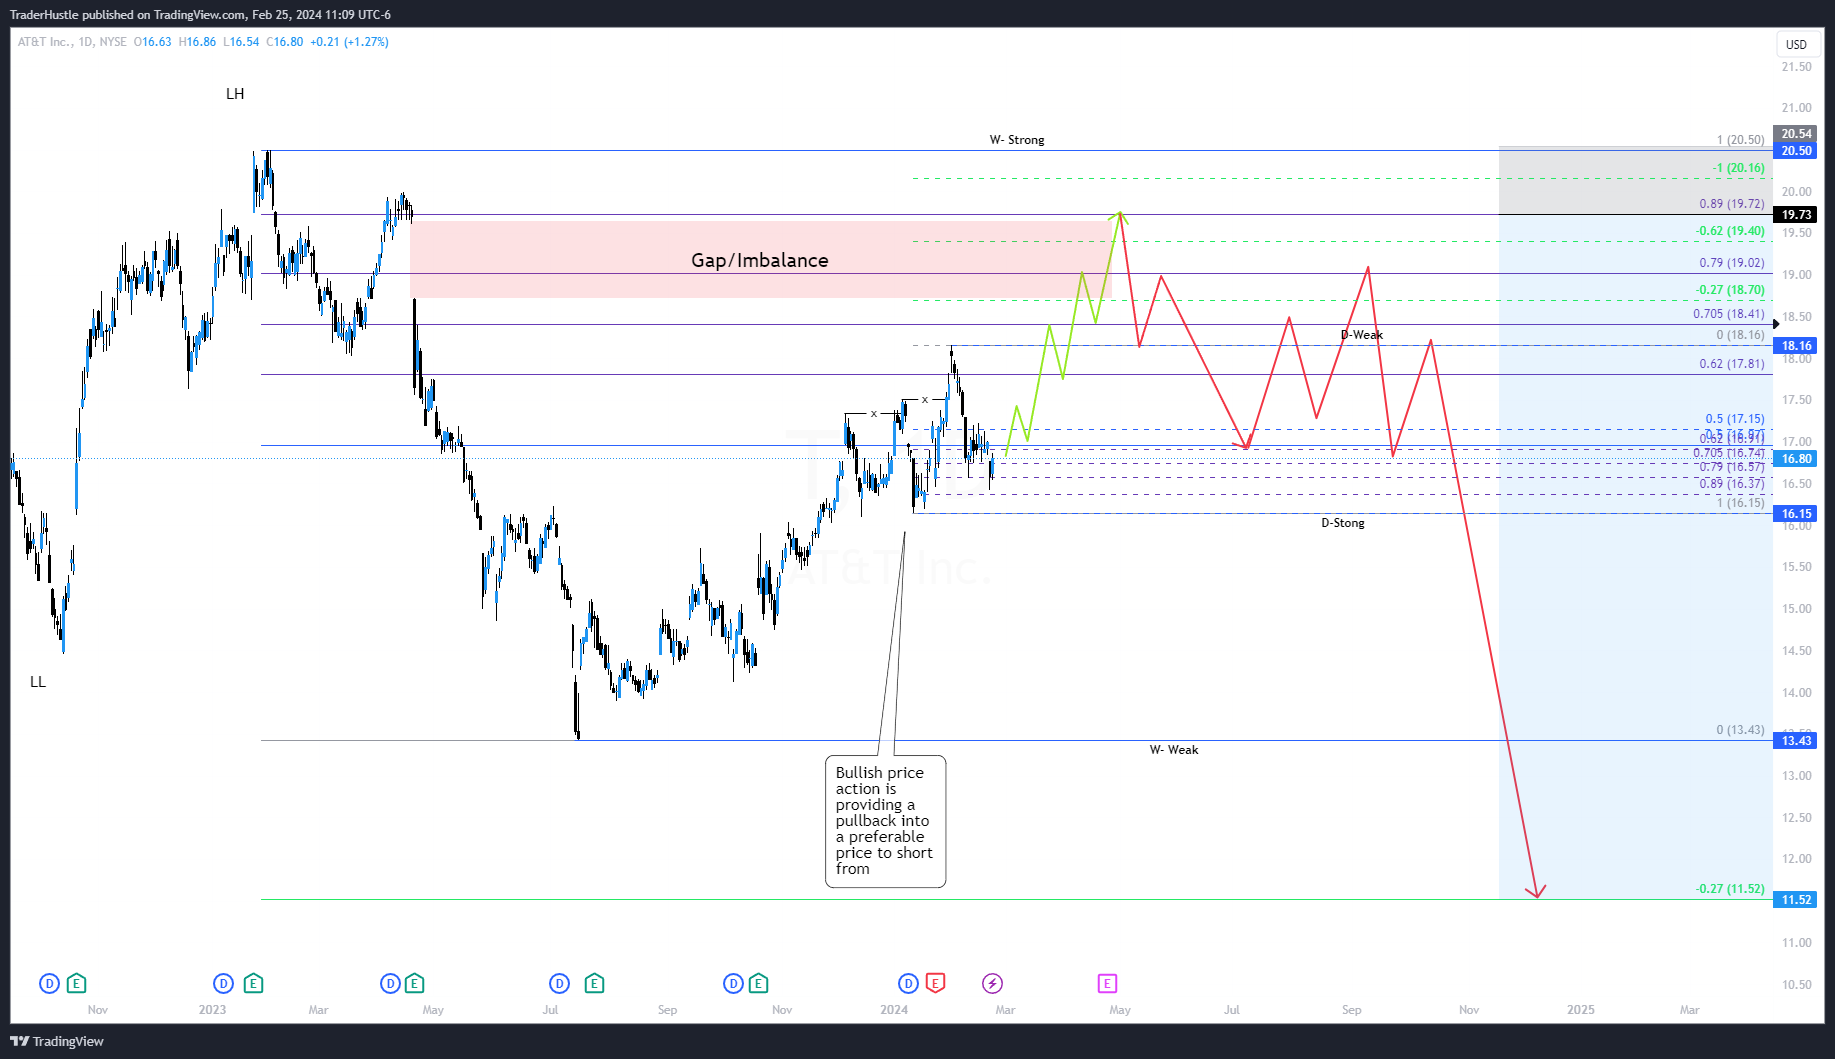Open the dividend D marker nearest the 2023 label
1835x1059 pixels.
pyautogui.click(x=224, y=984)
